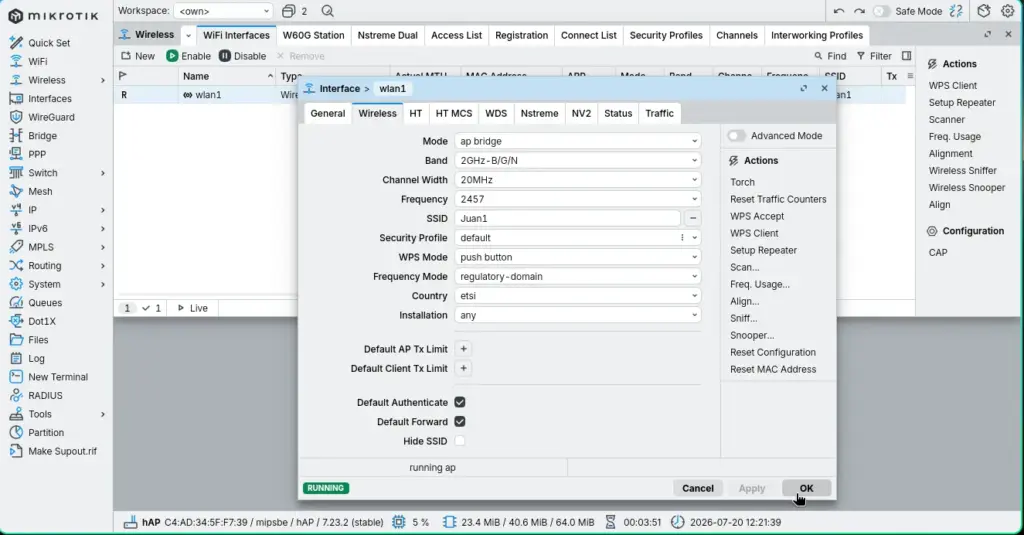Switch to the General tab in dialog

[x=327, y=113]
